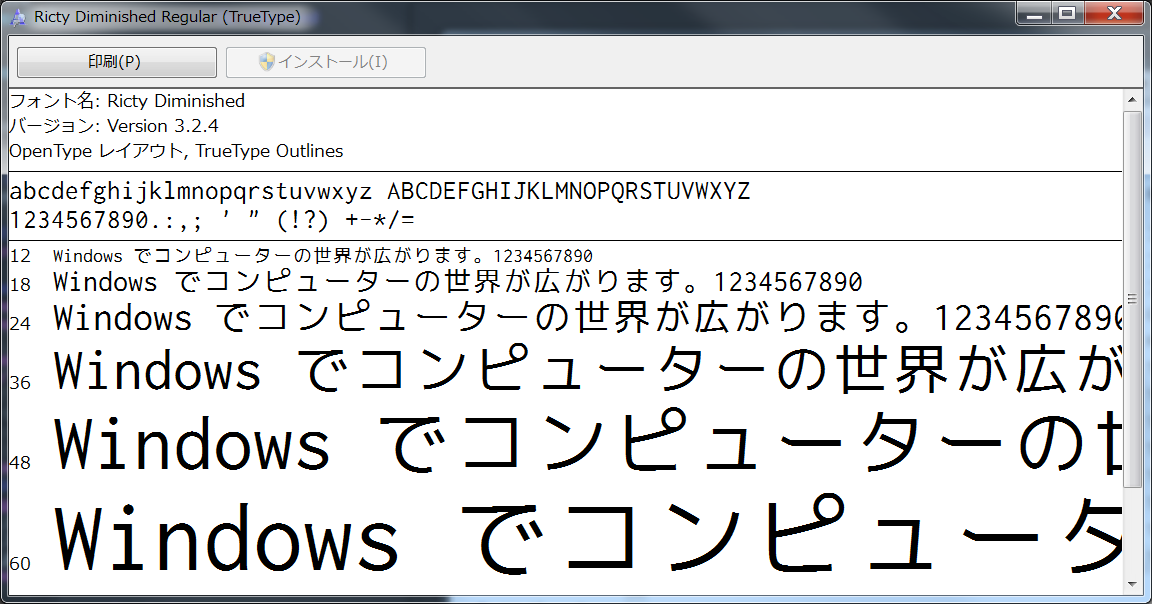Minimize the font viewer window

click(1036, 13)
